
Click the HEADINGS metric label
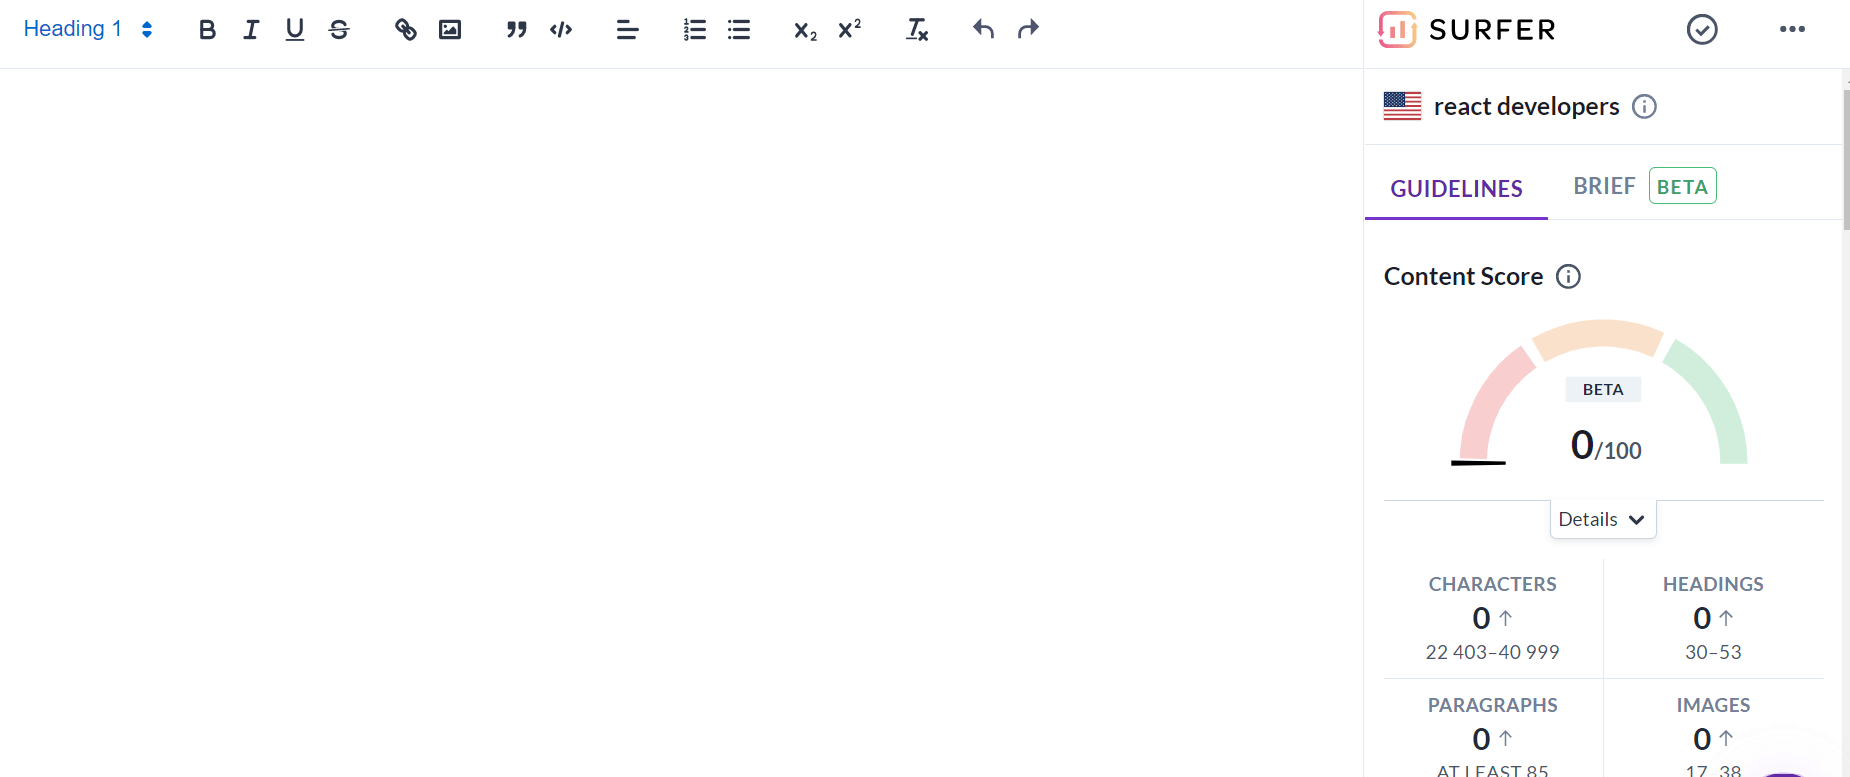[x=1713, y=584]
